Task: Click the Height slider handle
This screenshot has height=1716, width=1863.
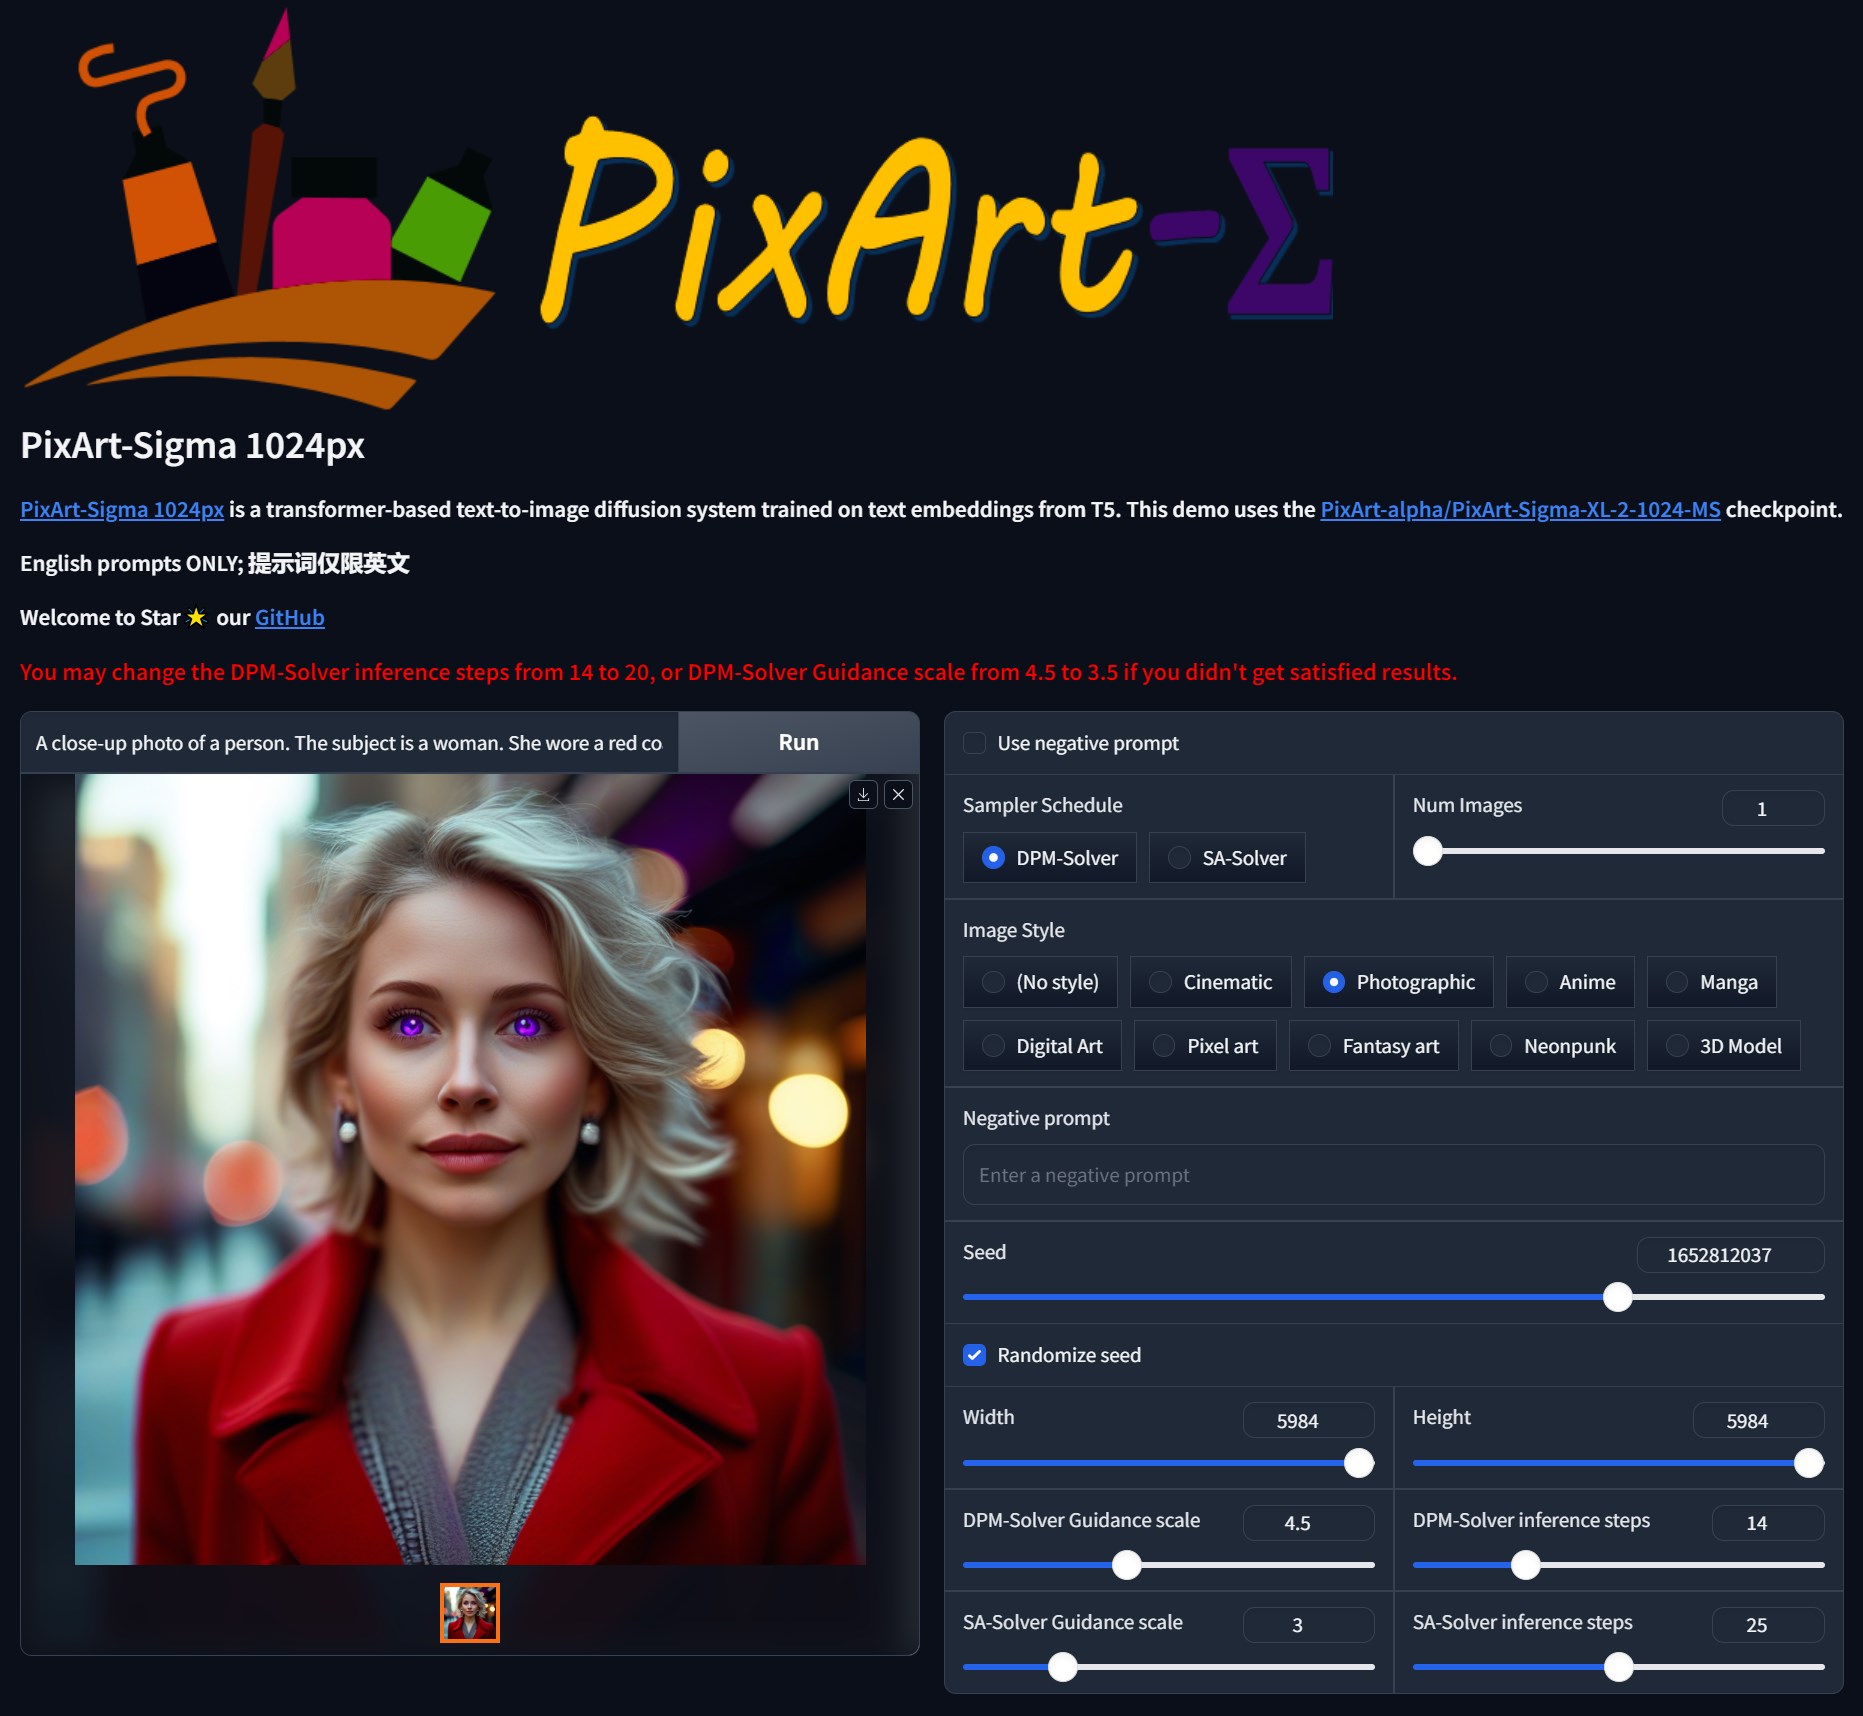Action: [1809, 1463]
